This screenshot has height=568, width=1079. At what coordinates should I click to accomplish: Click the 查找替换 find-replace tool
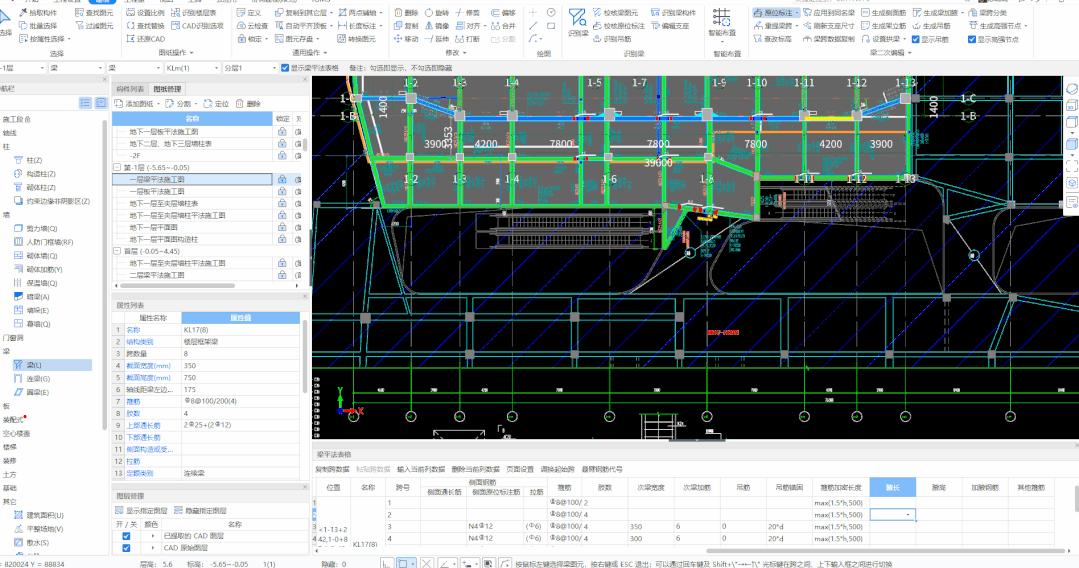(145, 26)
